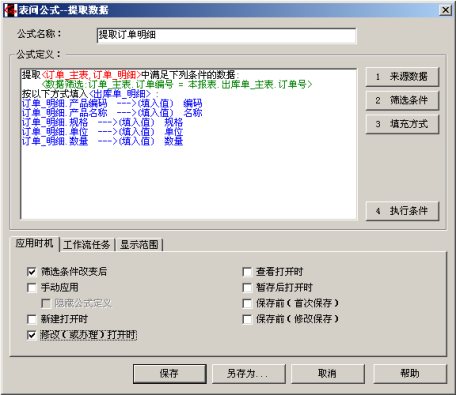Enable the 保存前(修改保存) checkbox

click(247, 319)
